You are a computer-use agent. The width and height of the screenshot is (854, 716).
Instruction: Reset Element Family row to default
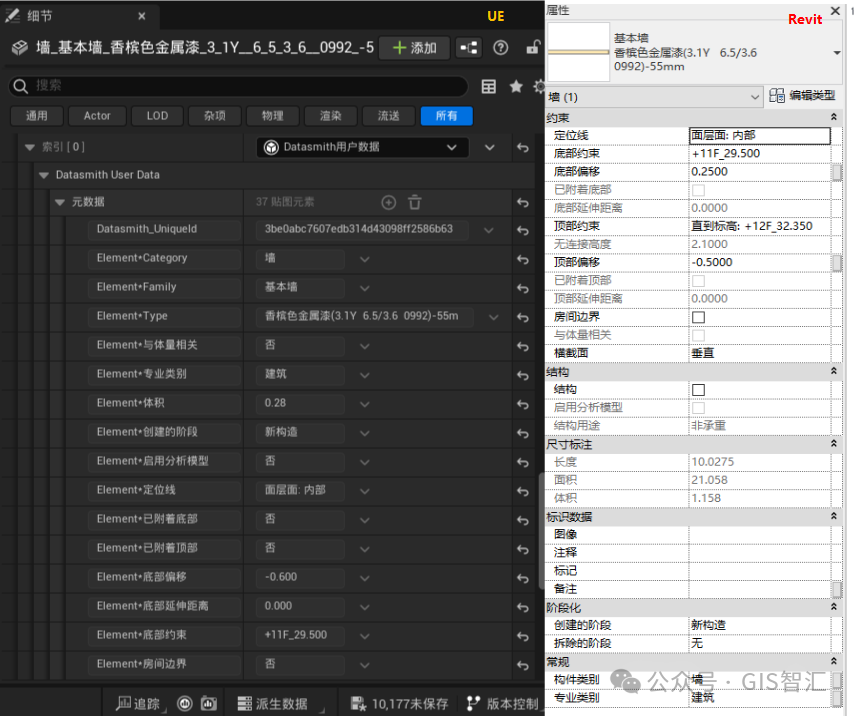[x=523, y=288]
